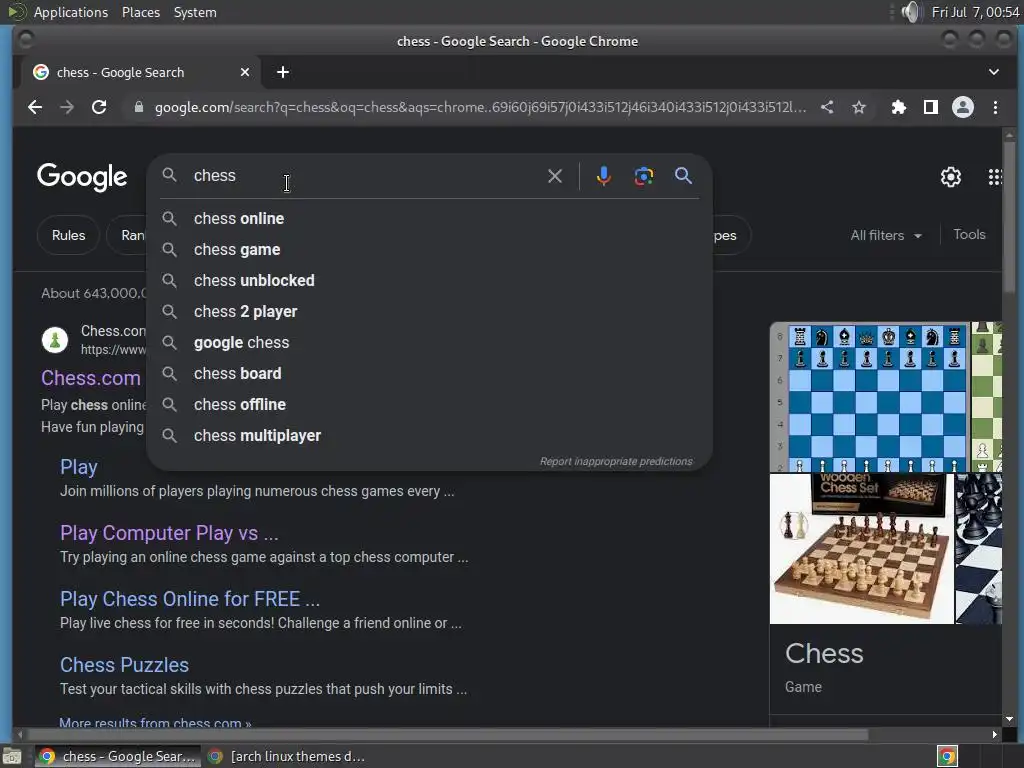
Task: Choose suggestion chess unblocked
Action: [429, 281]
